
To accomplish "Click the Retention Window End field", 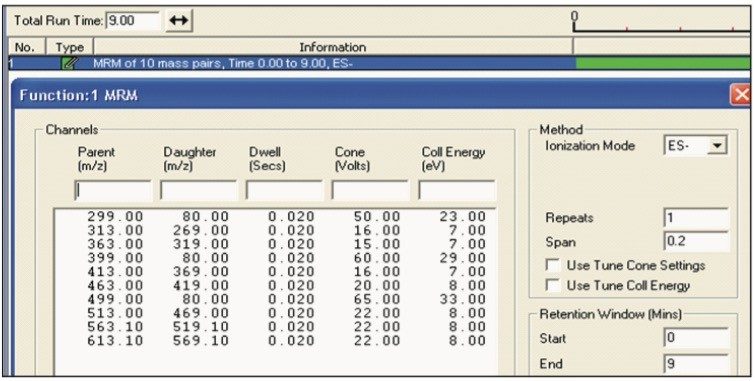I will click(x=696, y=364).
